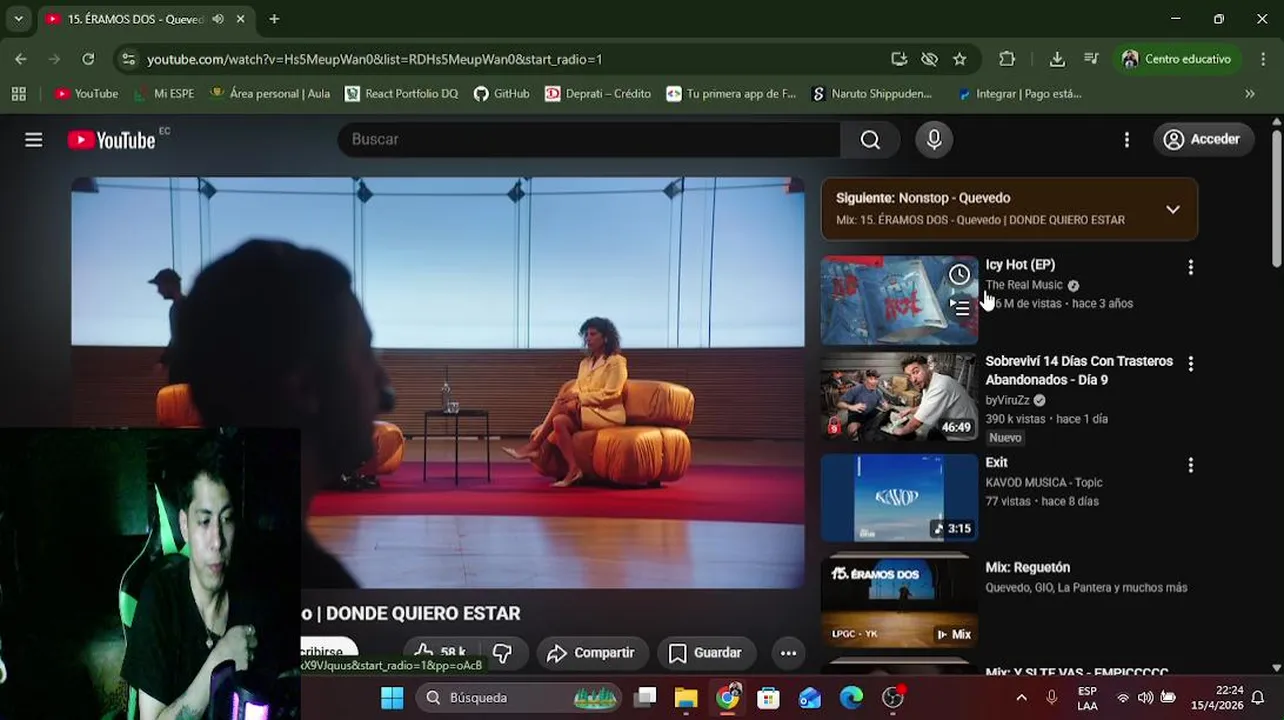Open Mi ESPE bookmark
Viewport: 1284px width, 720px height.
[x=164, y=94]
